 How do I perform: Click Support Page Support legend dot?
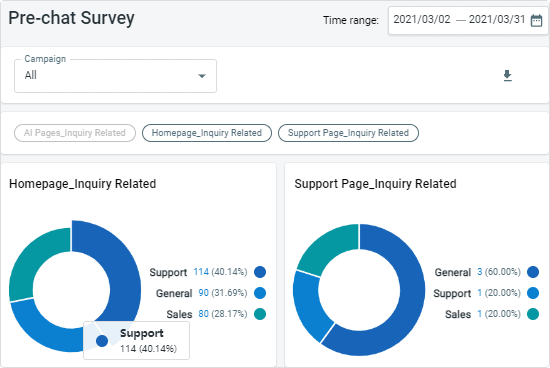[x=533, y=293]
